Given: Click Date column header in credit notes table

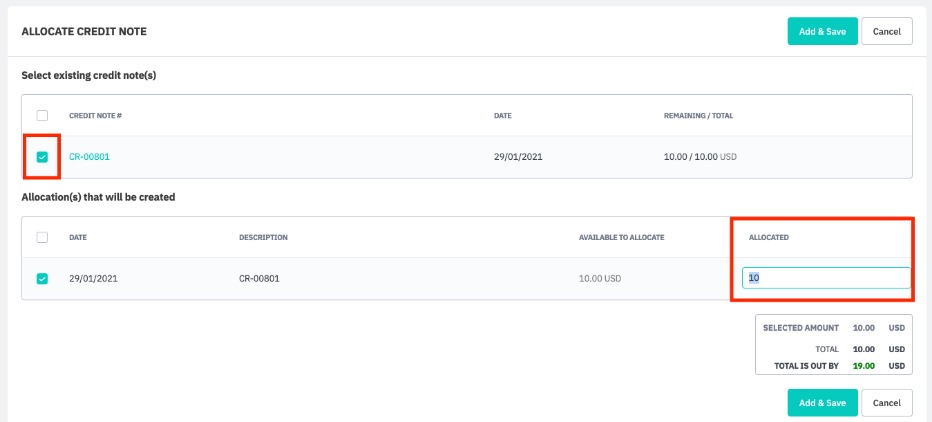Looking at the screenshot, I should tap(503, 116).
